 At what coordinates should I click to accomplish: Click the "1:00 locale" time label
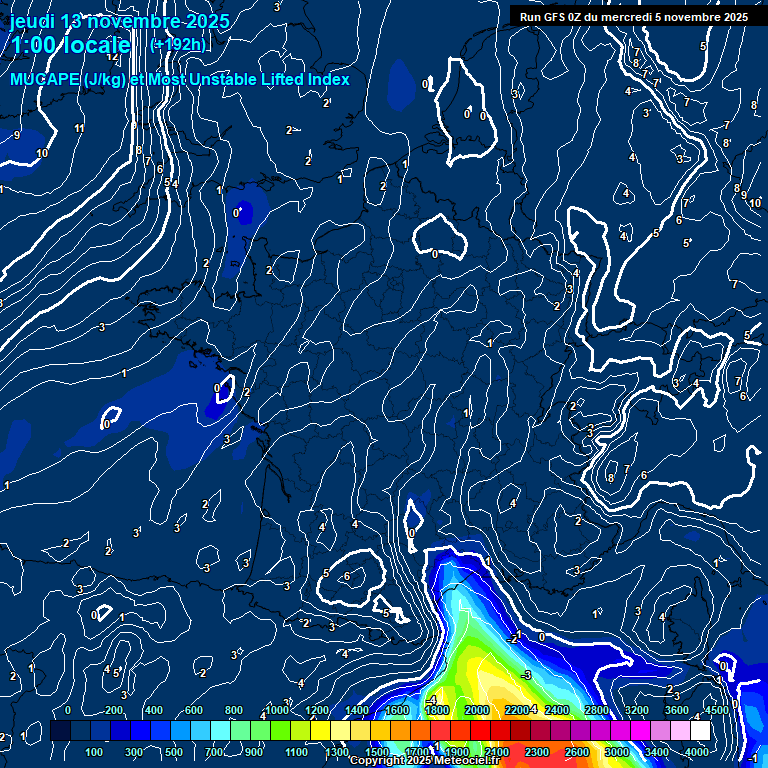click(x=71, y=45)
